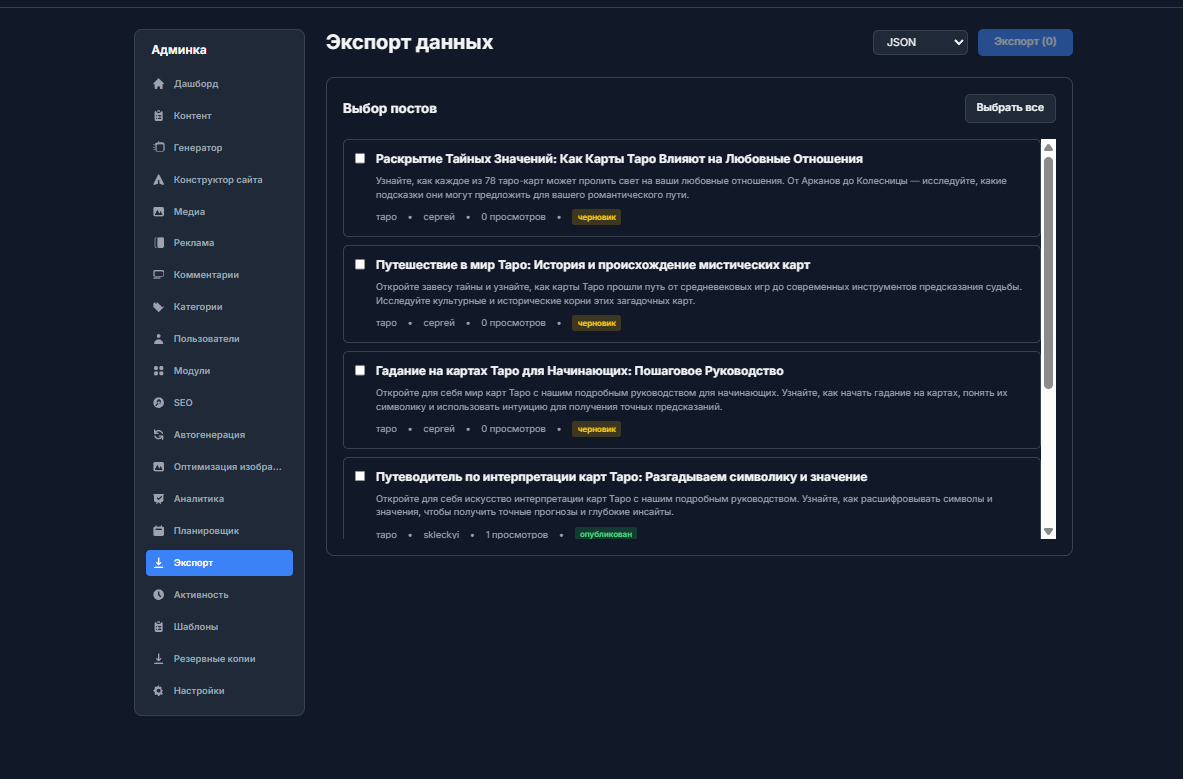Open the JSON export format dropdown
Image resolution: width=1183 pixels, height=779 pixels.
(920, 42)
